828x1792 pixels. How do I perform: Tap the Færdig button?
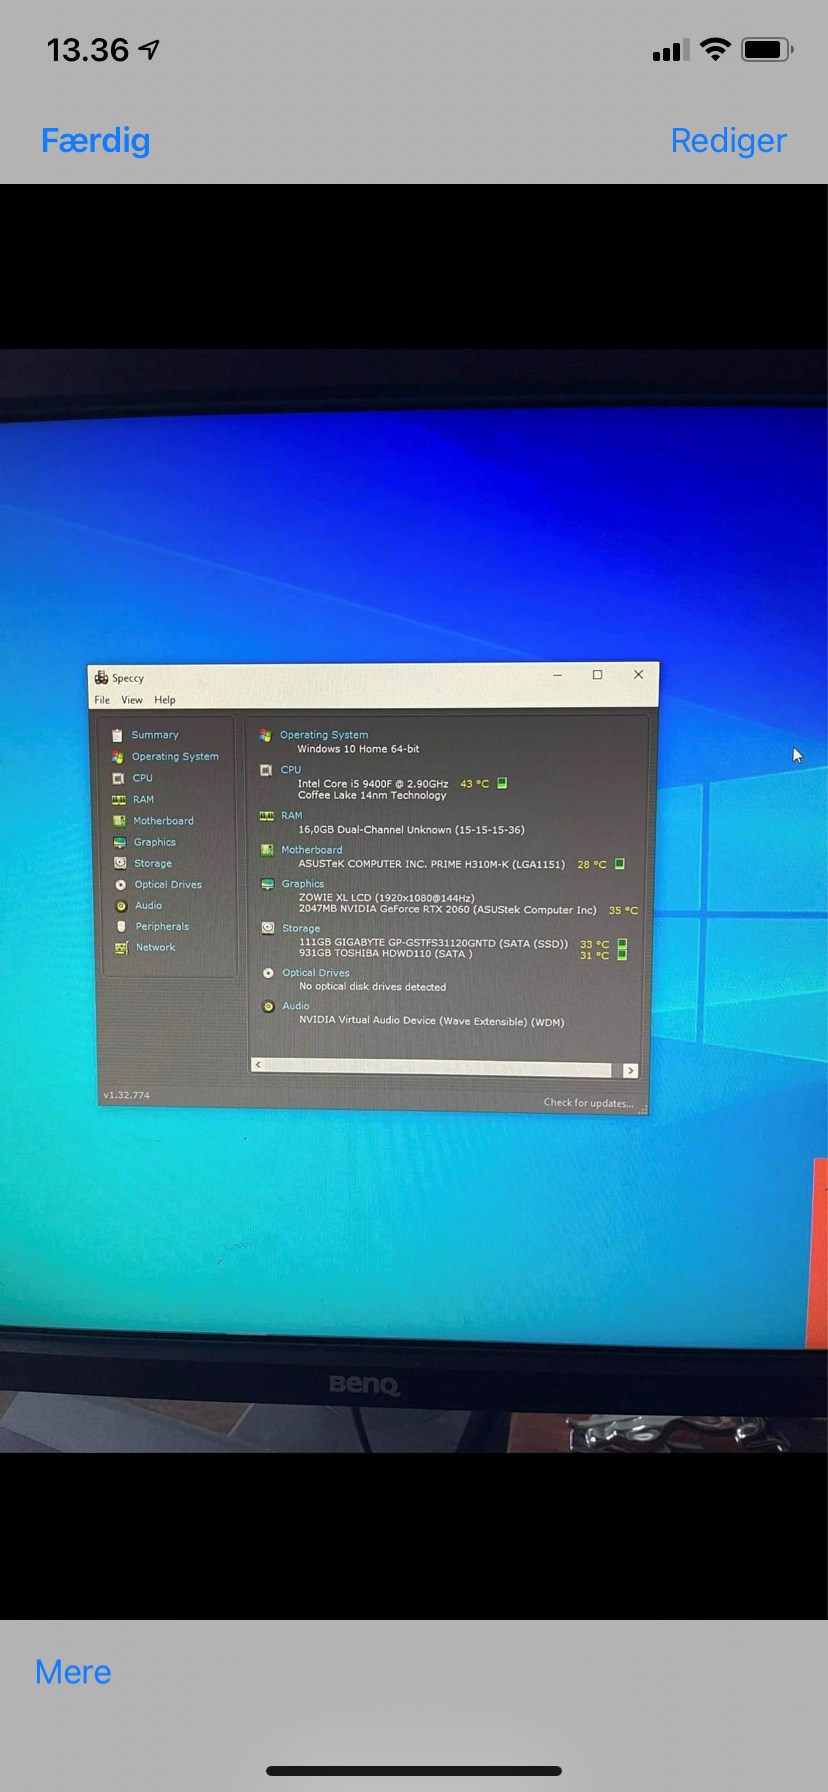click(95, 140)
